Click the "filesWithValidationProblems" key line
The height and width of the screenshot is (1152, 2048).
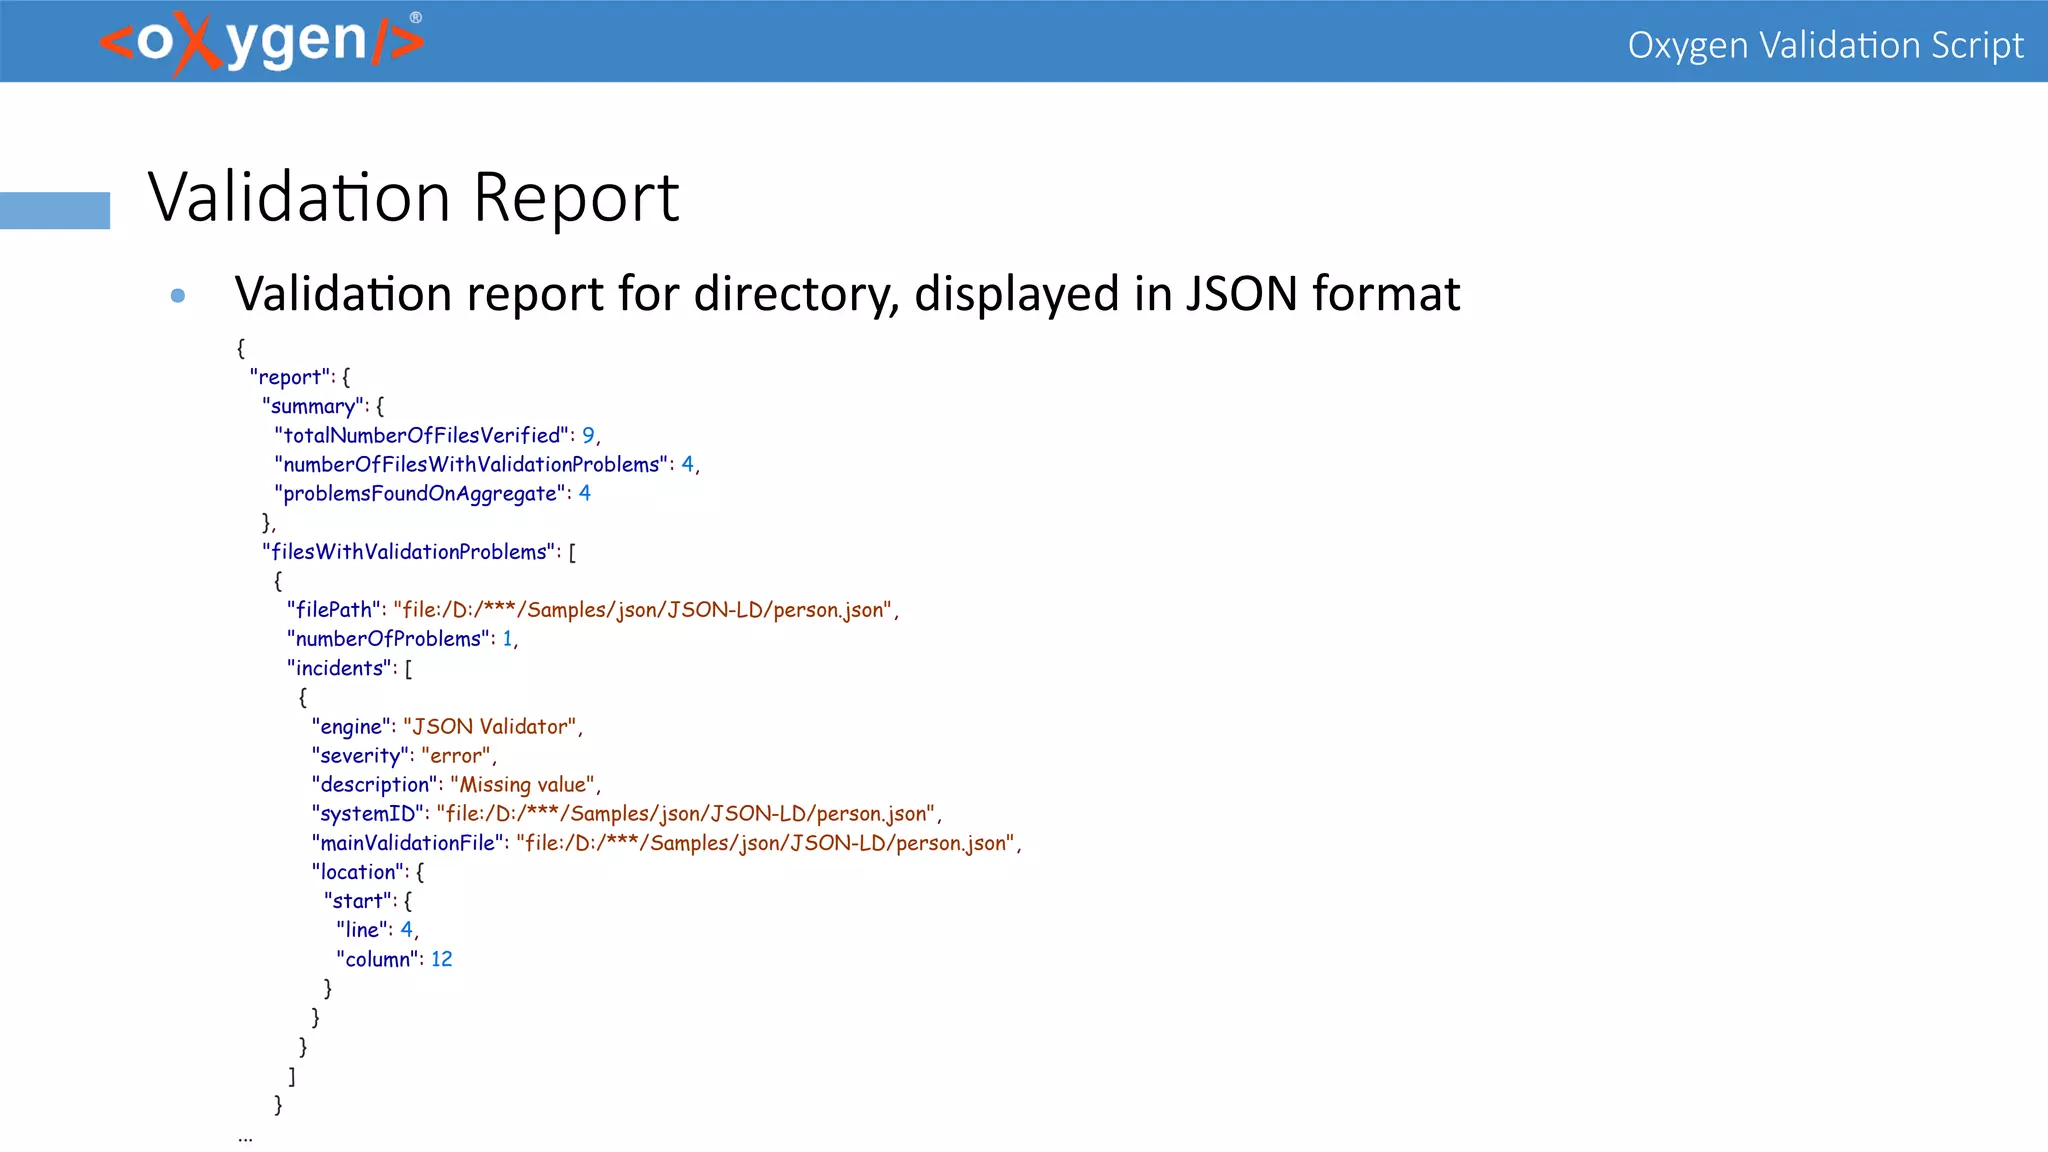click(419, 552)
